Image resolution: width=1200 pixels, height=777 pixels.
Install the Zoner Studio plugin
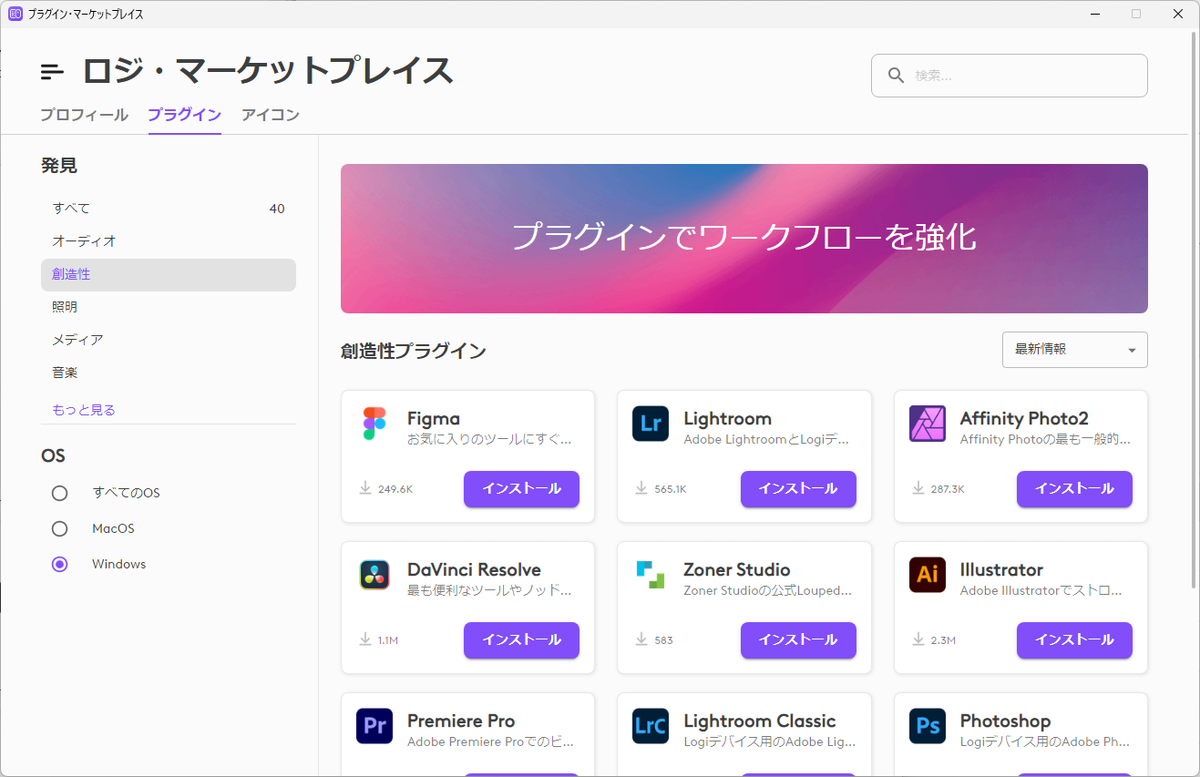(x=798, y=640)
